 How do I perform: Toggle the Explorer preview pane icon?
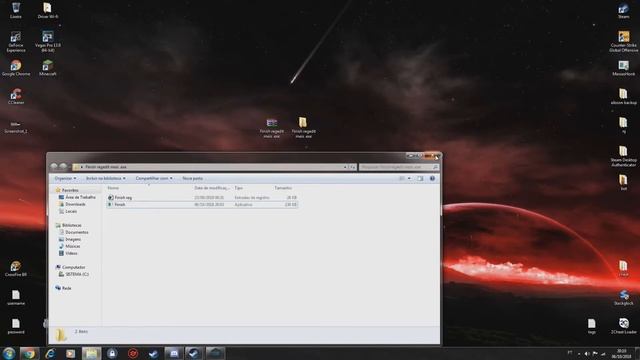click(x=420, y=178)
